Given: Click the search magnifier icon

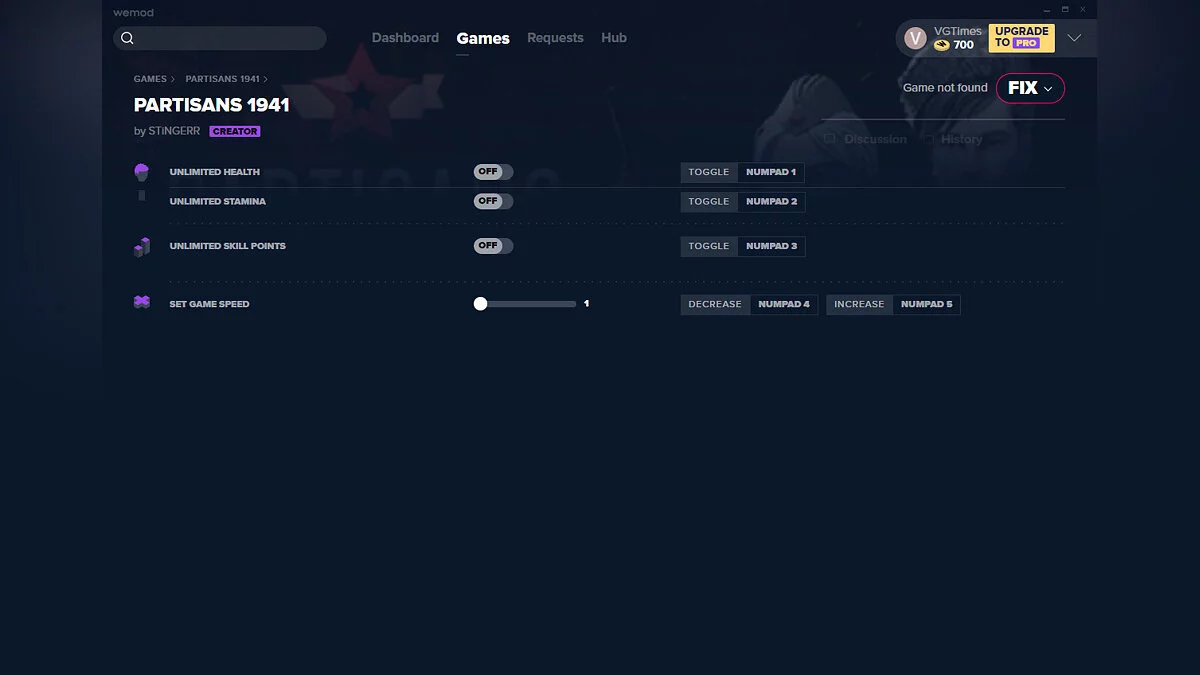Looking at the screenshot, I should (x=127, y=38).
